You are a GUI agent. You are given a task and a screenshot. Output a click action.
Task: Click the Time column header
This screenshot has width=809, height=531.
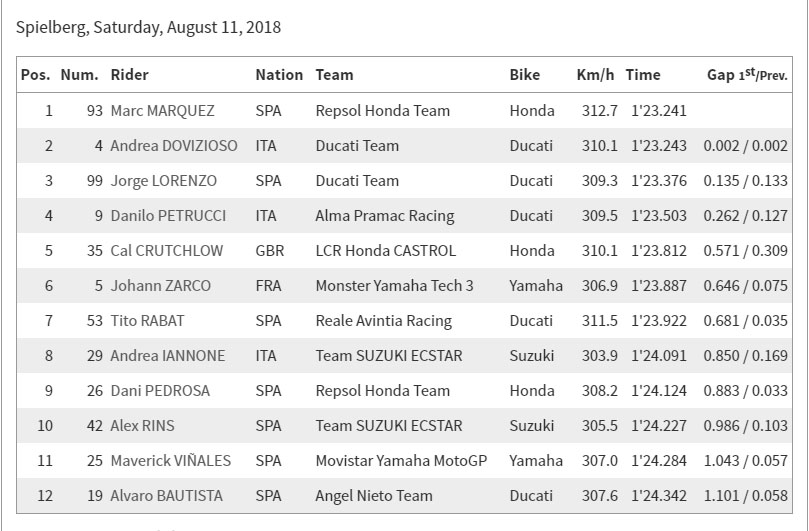643,75
